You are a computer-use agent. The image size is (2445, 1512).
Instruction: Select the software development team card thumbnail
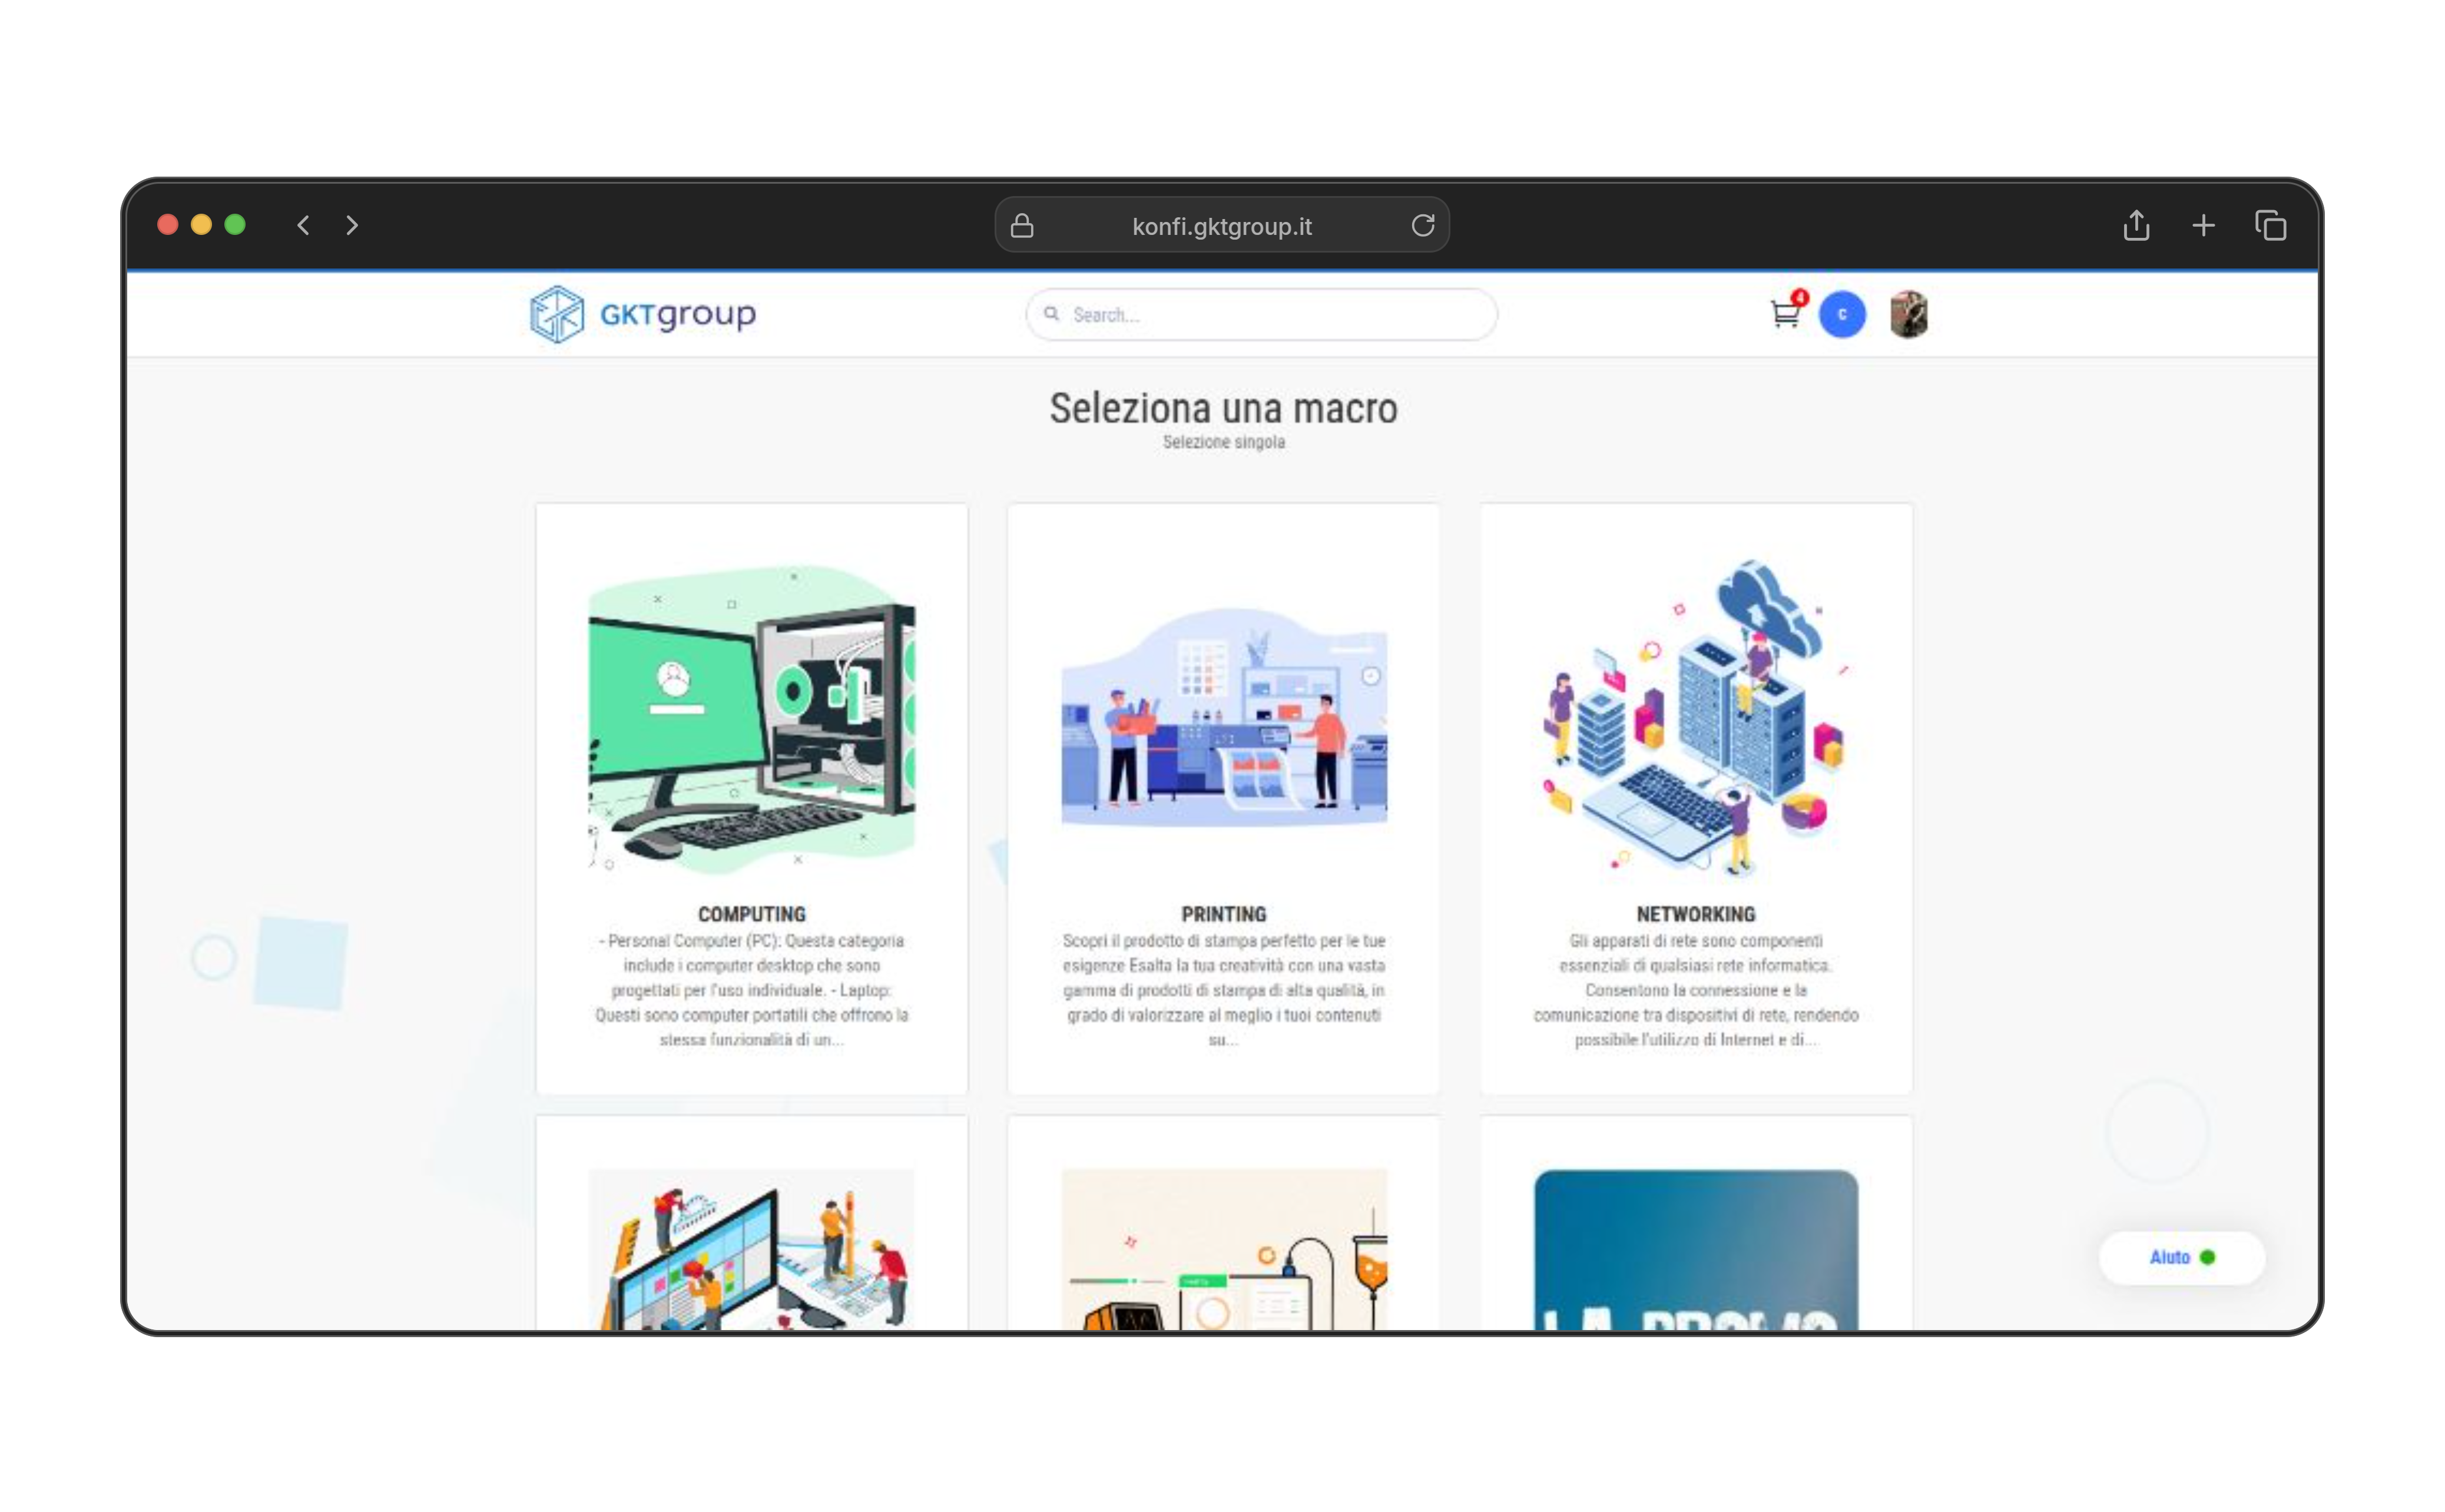pos(751,1249)
